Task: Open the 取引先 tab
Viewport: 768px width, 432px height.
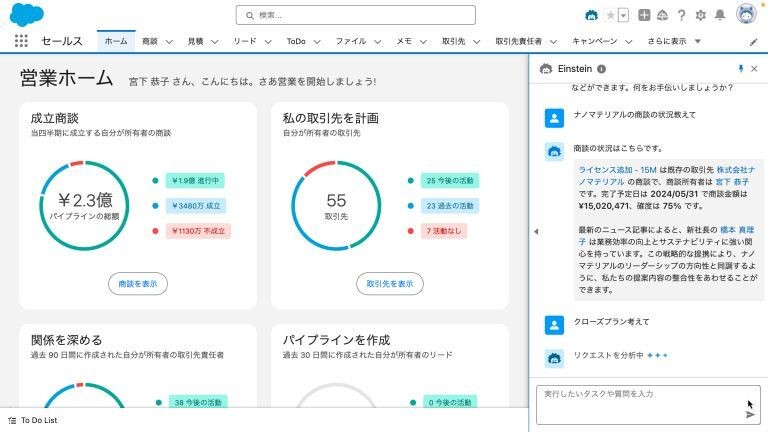Action: pyautogui.click(x=454, y=41)
